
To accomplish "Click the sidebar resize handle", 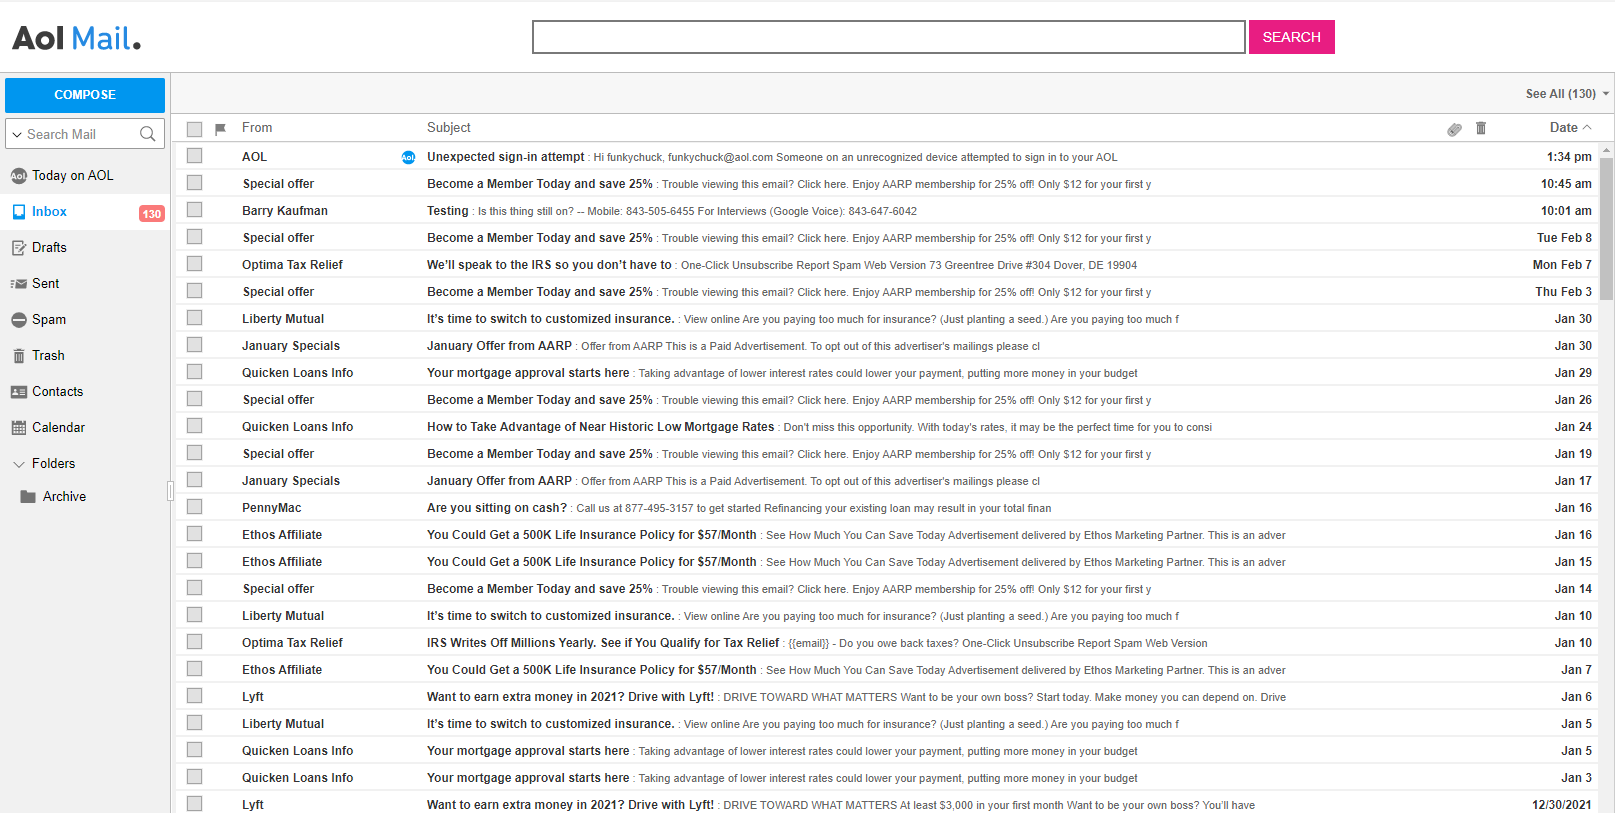I will click(170, 491).
